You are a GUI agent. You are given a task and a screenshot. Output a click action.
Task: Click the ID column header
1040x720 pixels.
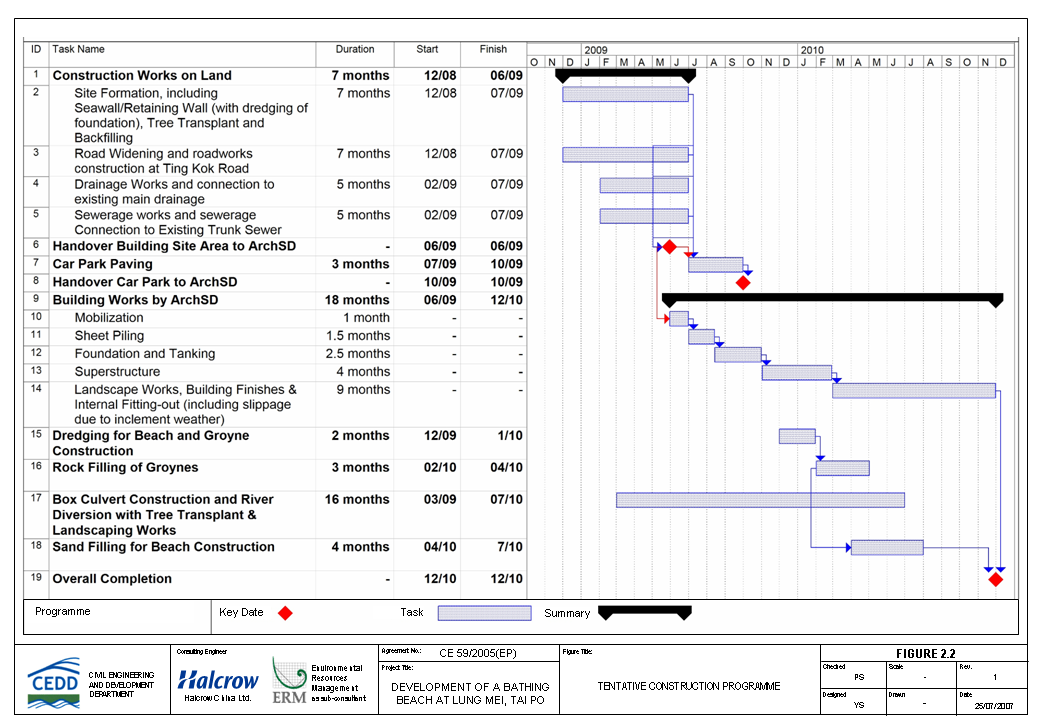point(36,49)
